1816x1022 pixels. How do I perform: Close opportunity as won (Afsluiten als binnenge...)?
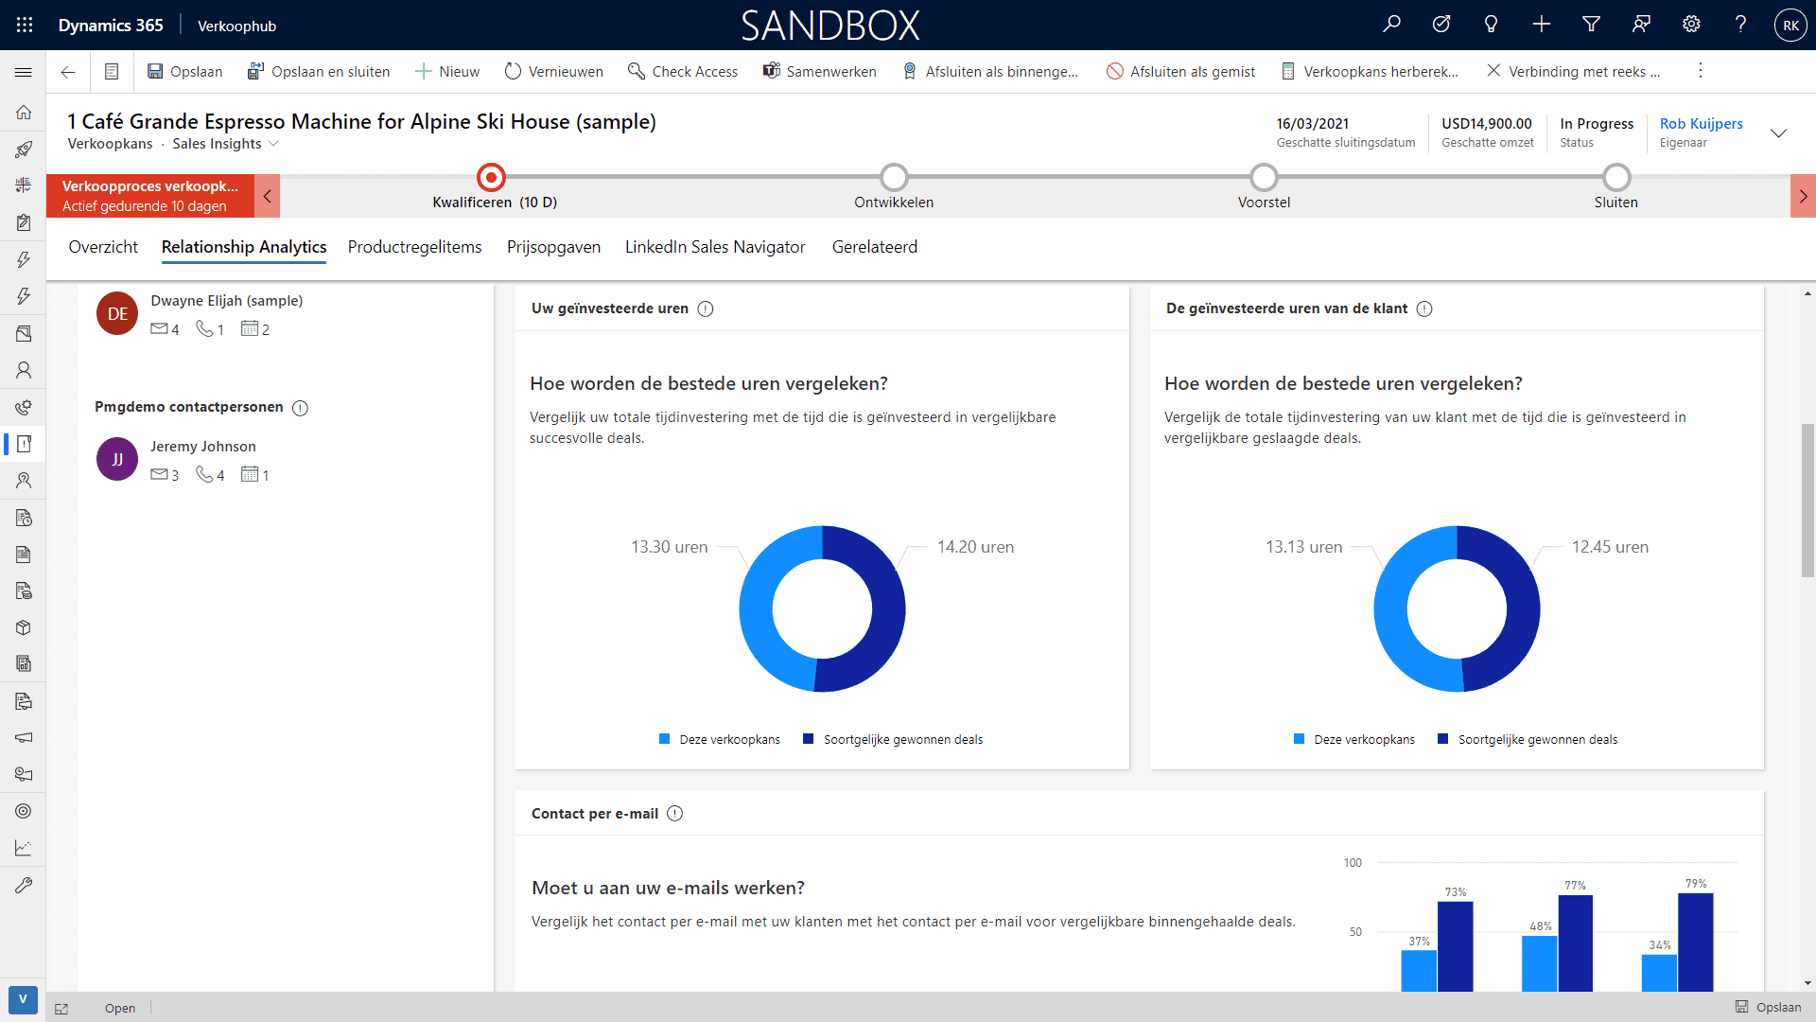pos(990,72)
